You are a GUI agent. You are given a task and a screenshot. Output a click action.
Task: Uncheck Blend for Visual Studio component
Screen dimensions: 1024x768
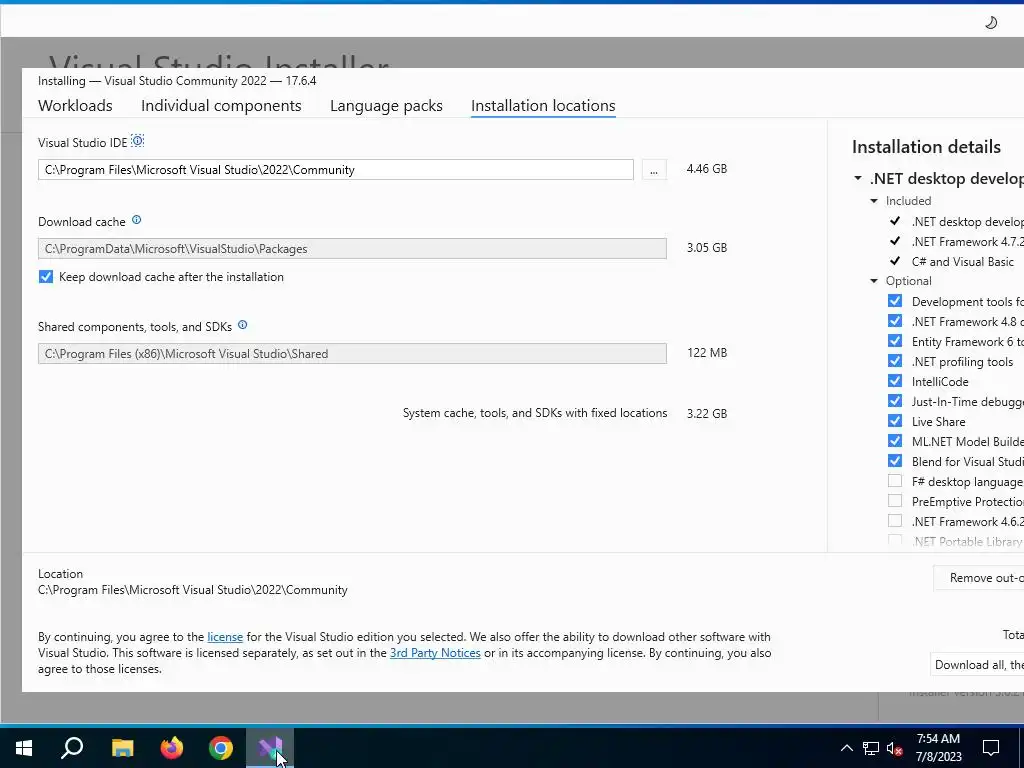895,461
